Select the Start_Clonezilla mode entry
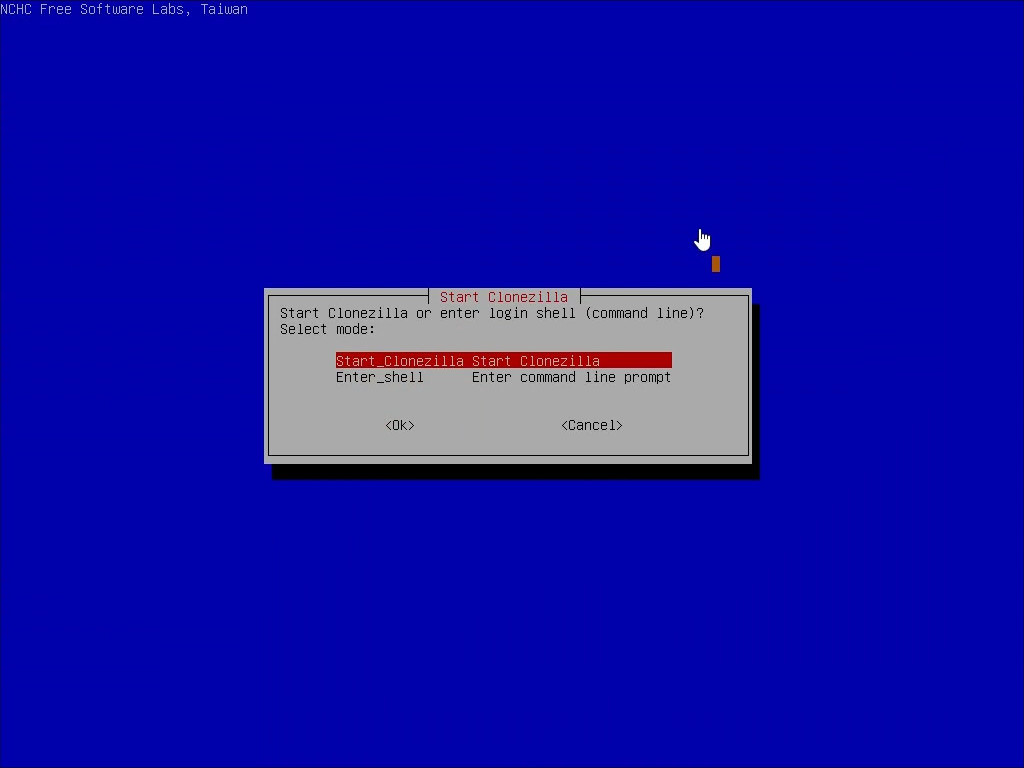Viewport: 1024px width, 768px height. tap(399, 361)
